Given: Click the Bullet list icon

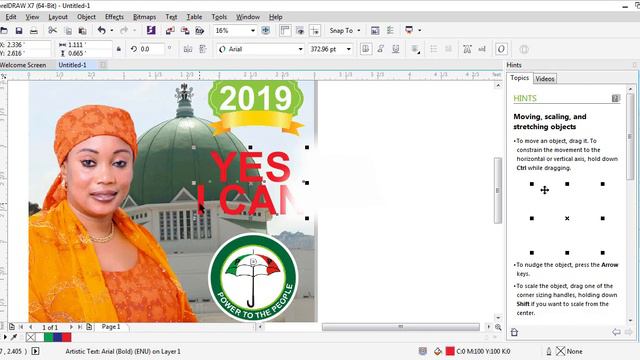Looking at the screenshot, I should 433,49.
